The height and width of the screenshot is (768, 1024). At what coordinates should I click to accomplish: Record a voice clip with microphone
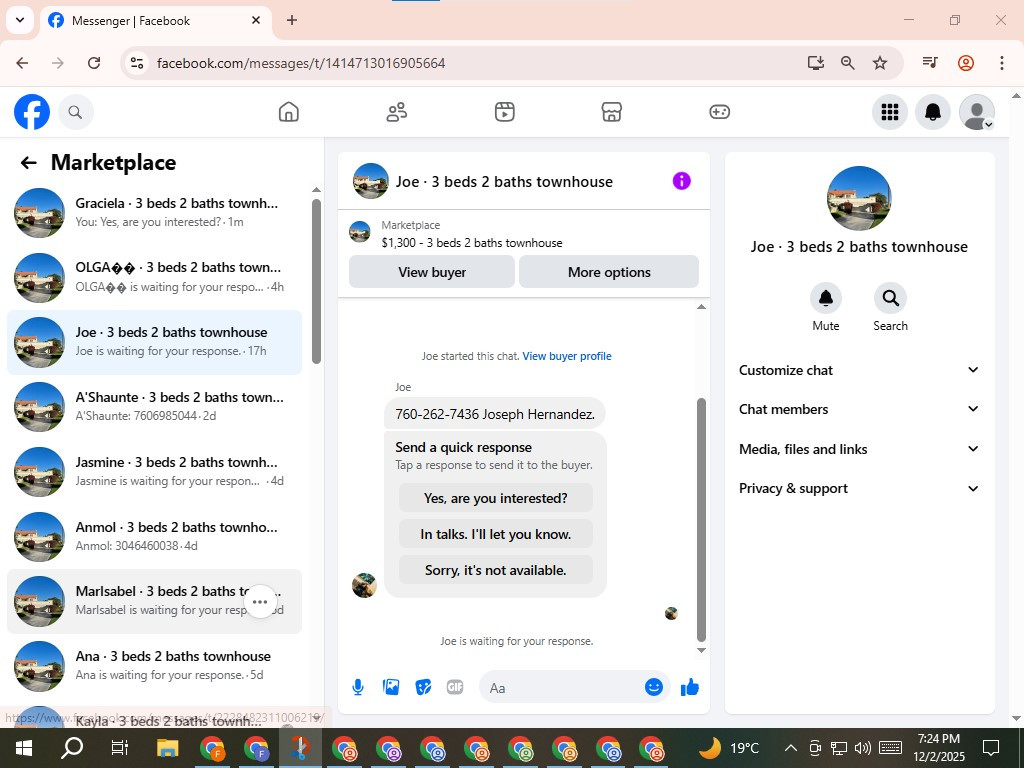point(358,687)
